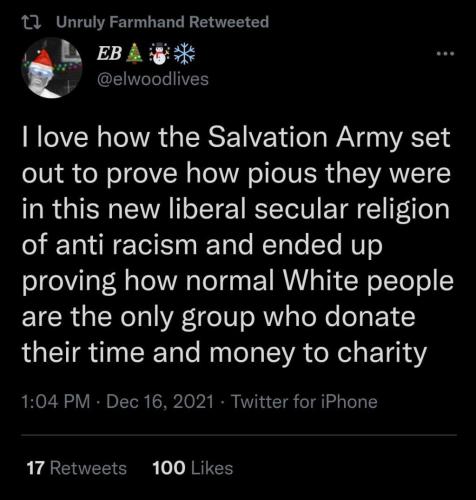
Task: Click Unruly Farmhand Retweeted label
Action: point(162,22)
